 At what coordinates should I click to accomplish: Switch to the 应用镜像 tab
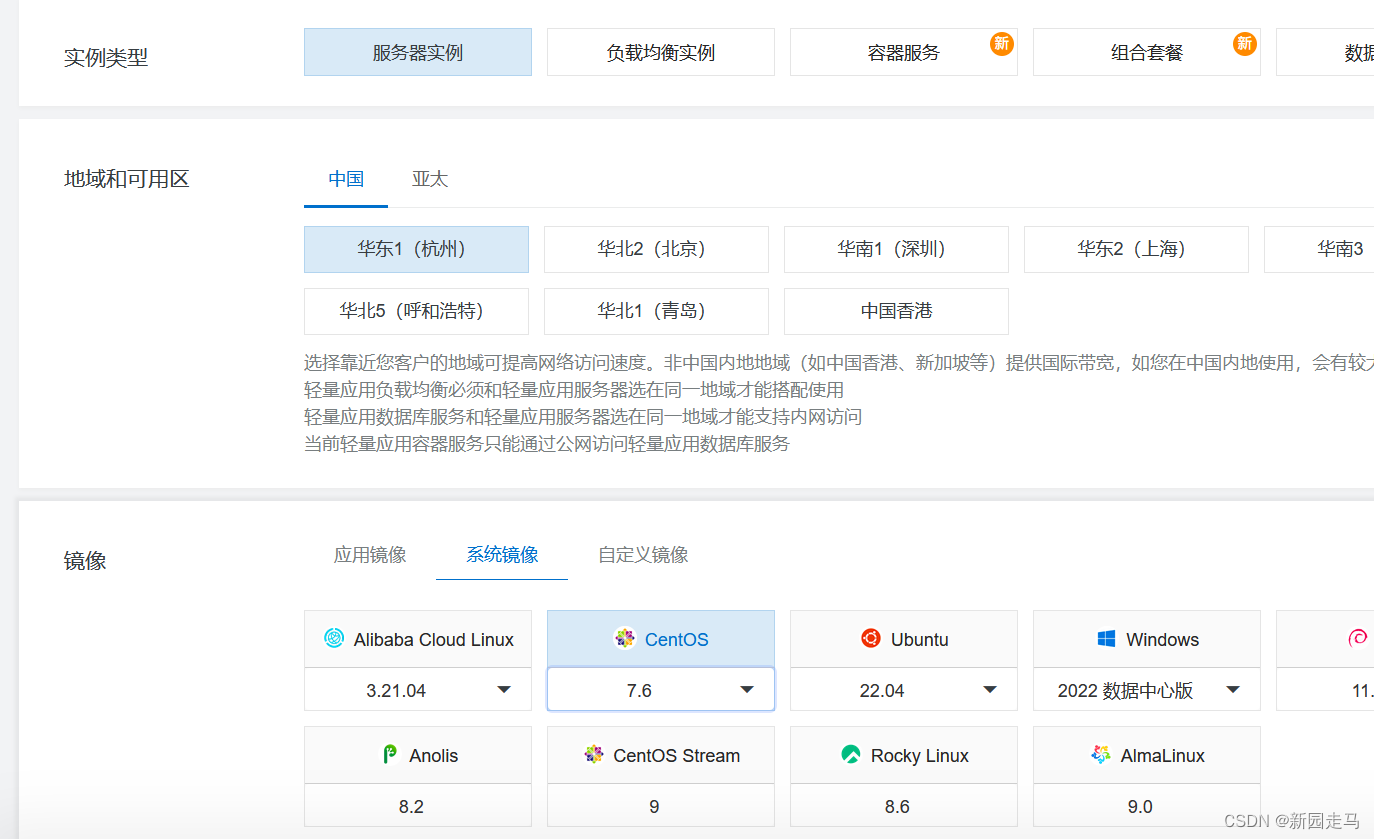point(370,554)
